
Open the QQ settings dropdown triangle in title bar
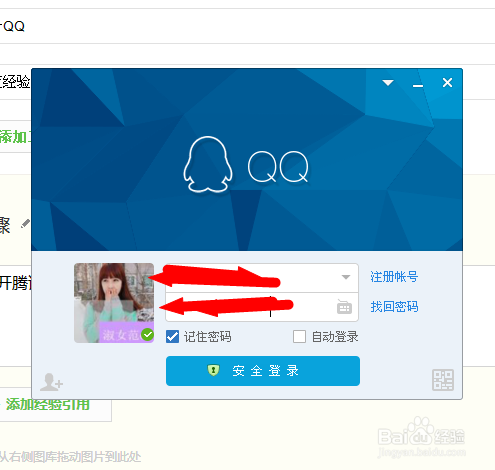[x=388, y=83]
